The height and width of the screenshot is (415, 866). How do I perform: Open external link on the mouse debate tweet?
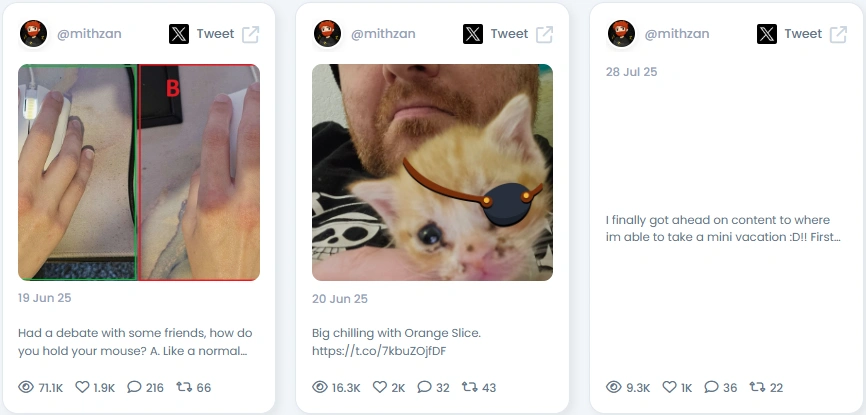tap(251, 34)
